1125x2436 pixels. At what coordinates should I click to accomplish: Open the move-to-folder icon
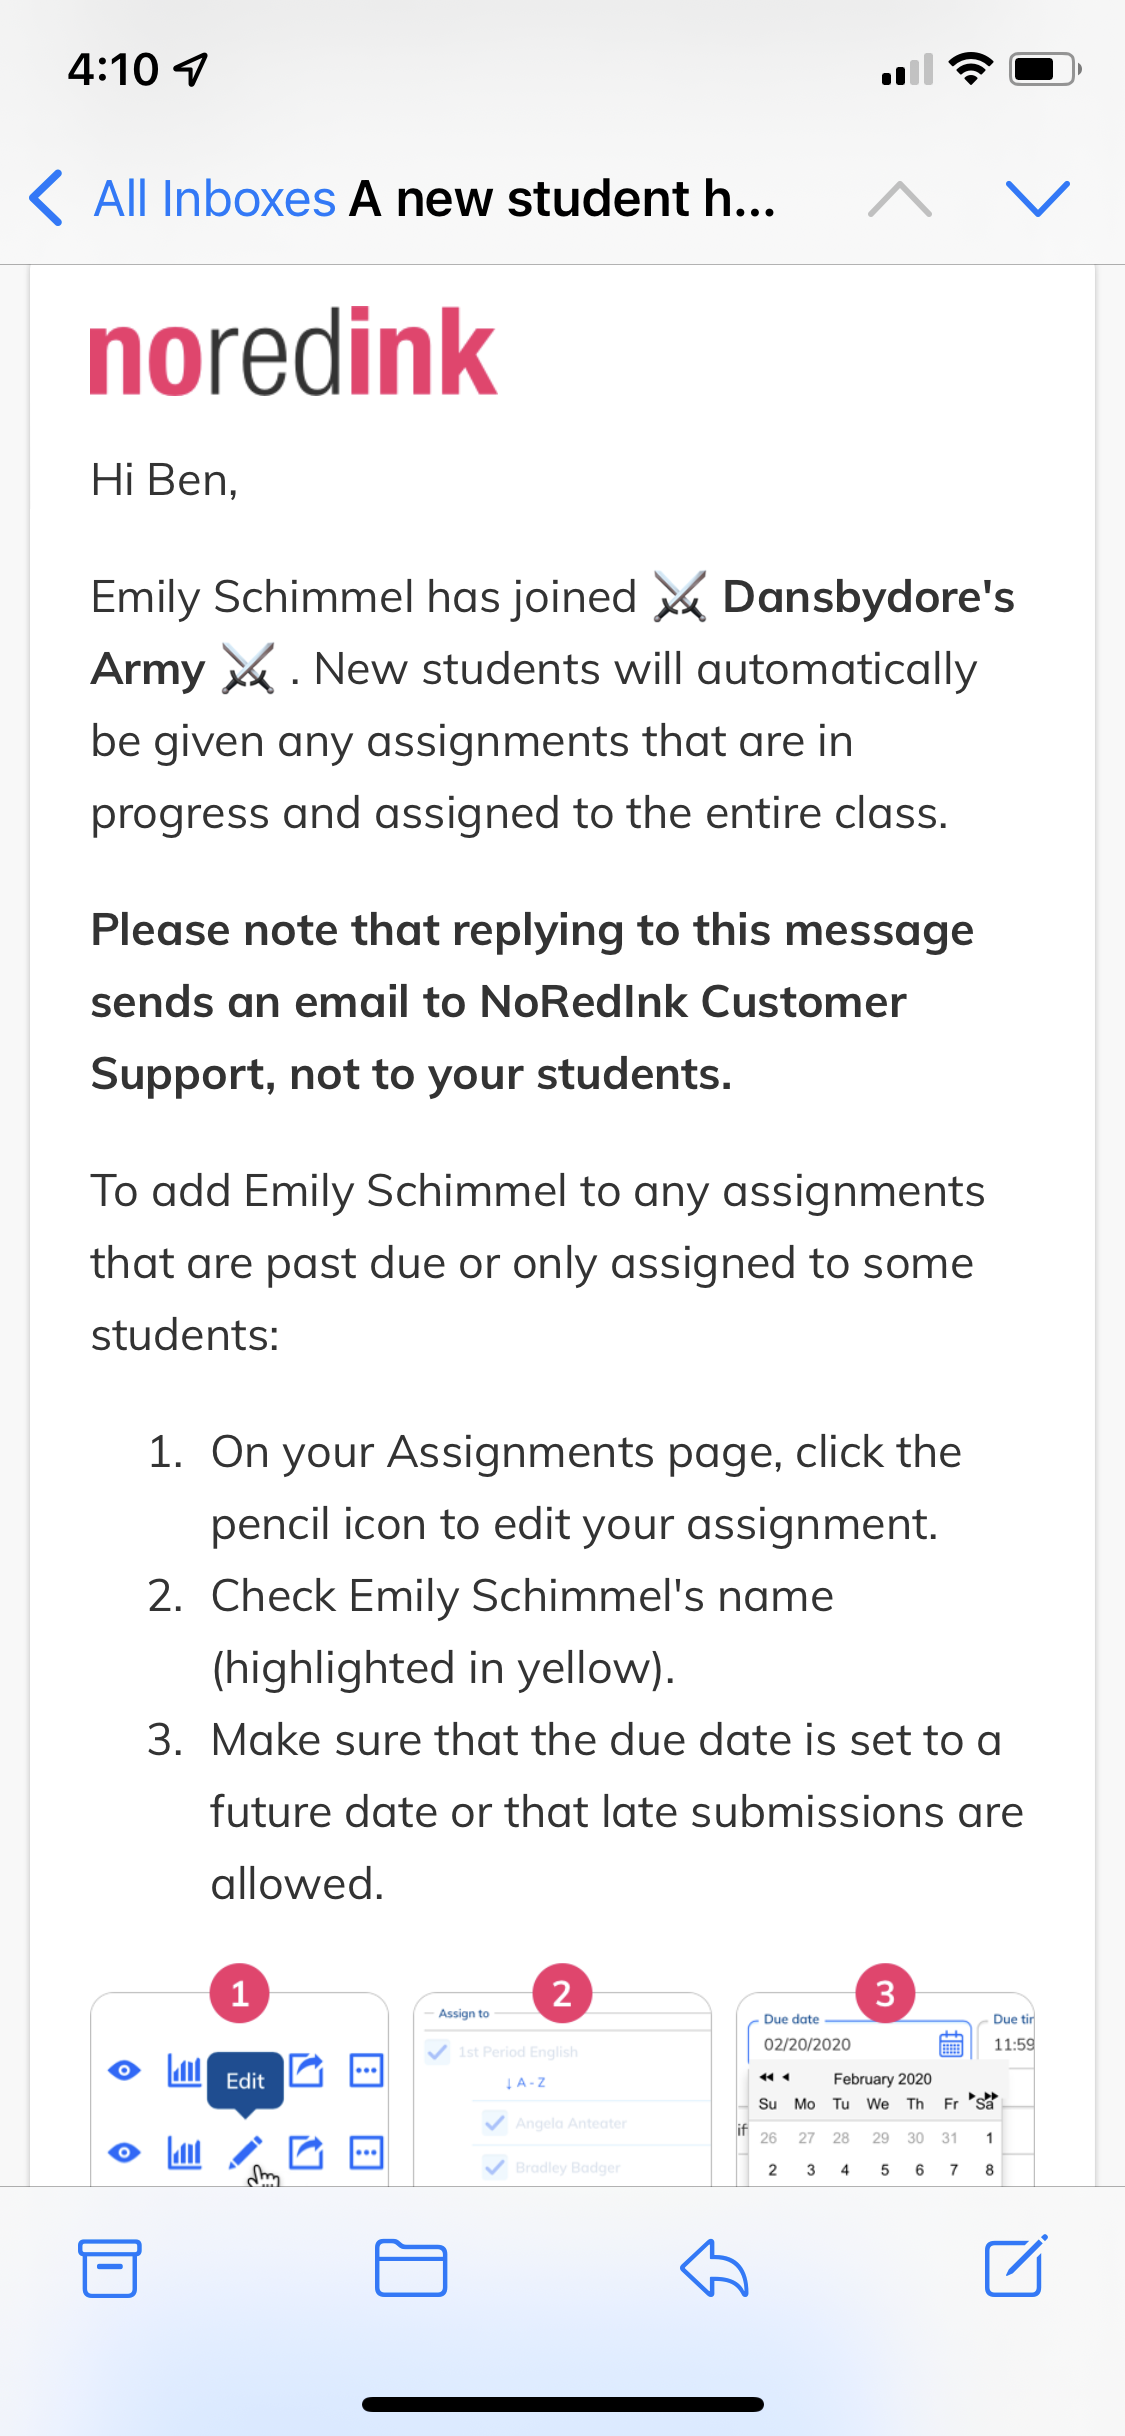pyautogui.click(x=411, y=2267)
